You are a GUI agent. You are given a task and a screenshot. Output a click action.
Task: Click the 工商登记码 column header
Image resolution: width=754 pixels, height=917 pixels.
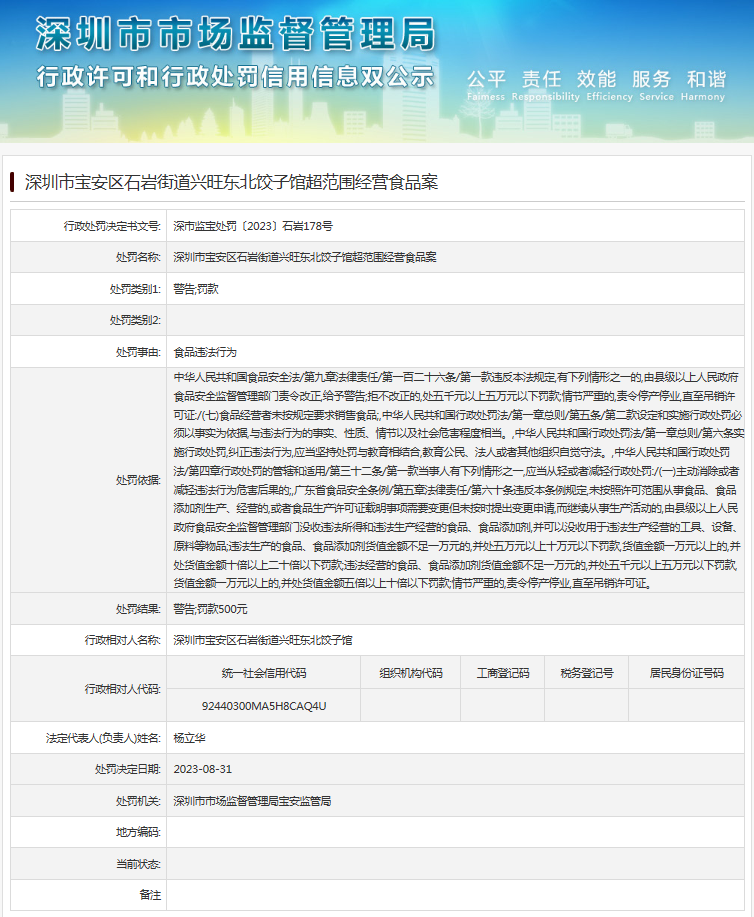pos(502,673)
